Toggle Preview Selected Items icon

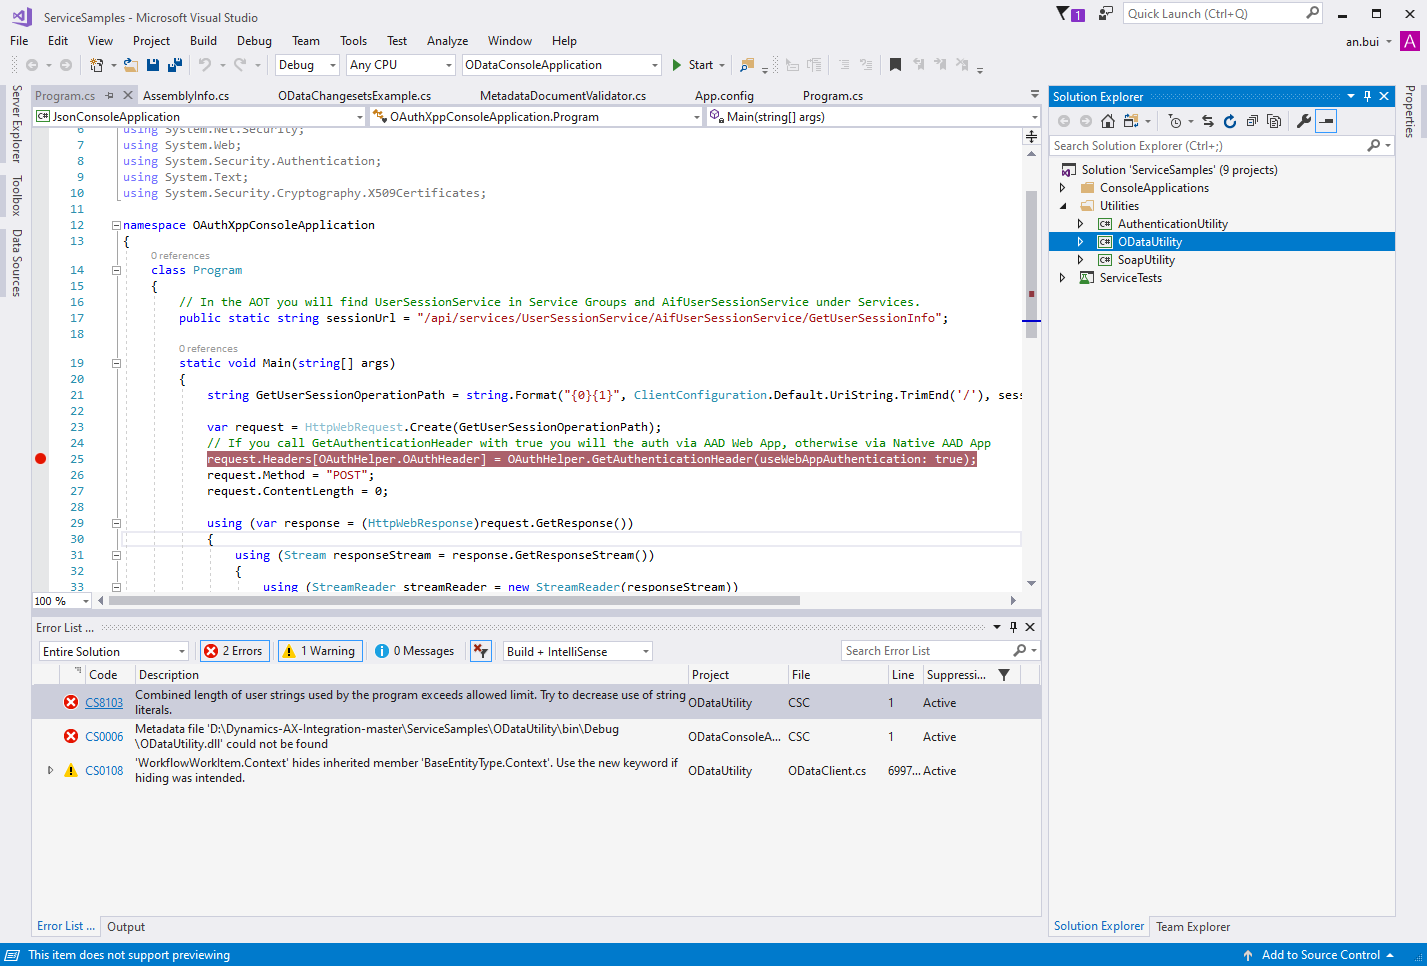coord(1326,121)
